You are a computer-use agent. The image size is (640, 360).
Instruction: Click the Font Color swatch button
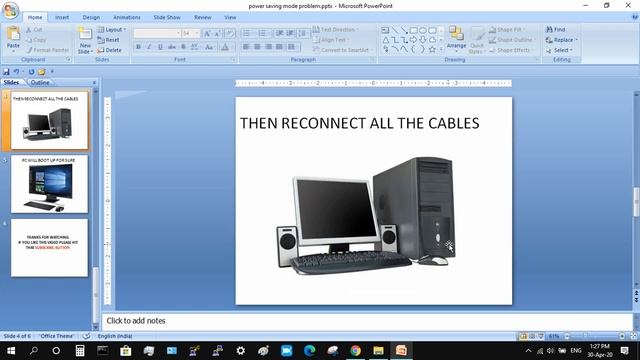225,47
